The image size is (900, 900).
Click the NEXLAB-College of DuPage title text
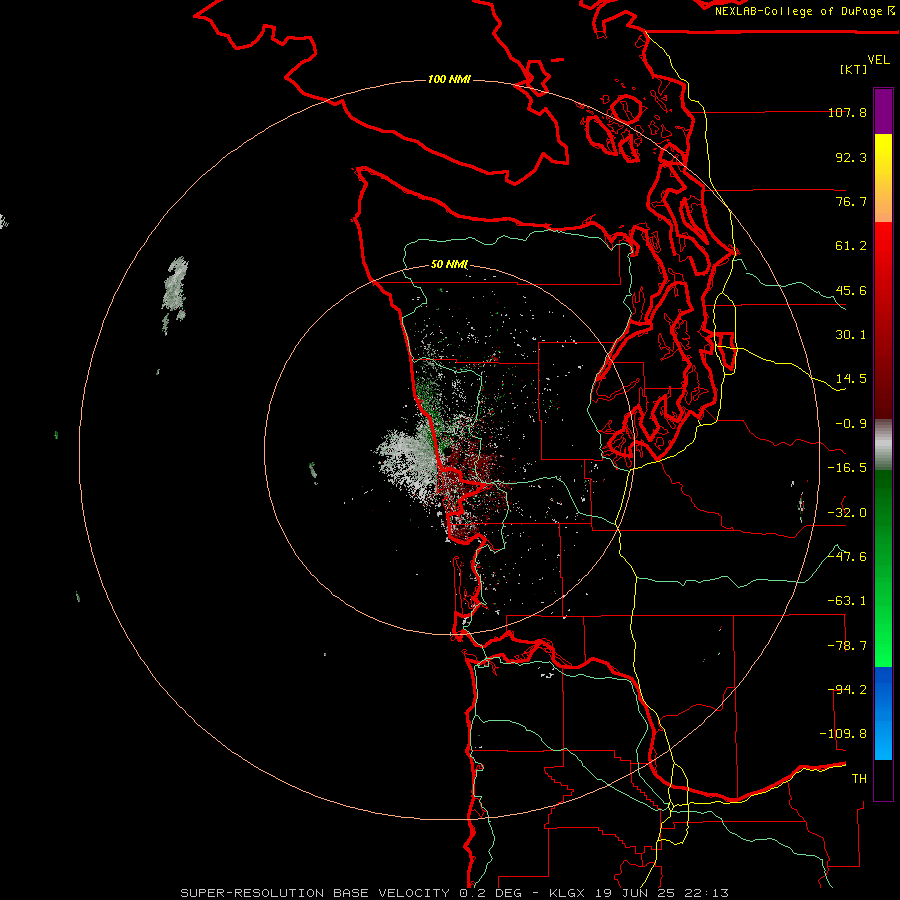coord(800,11)
